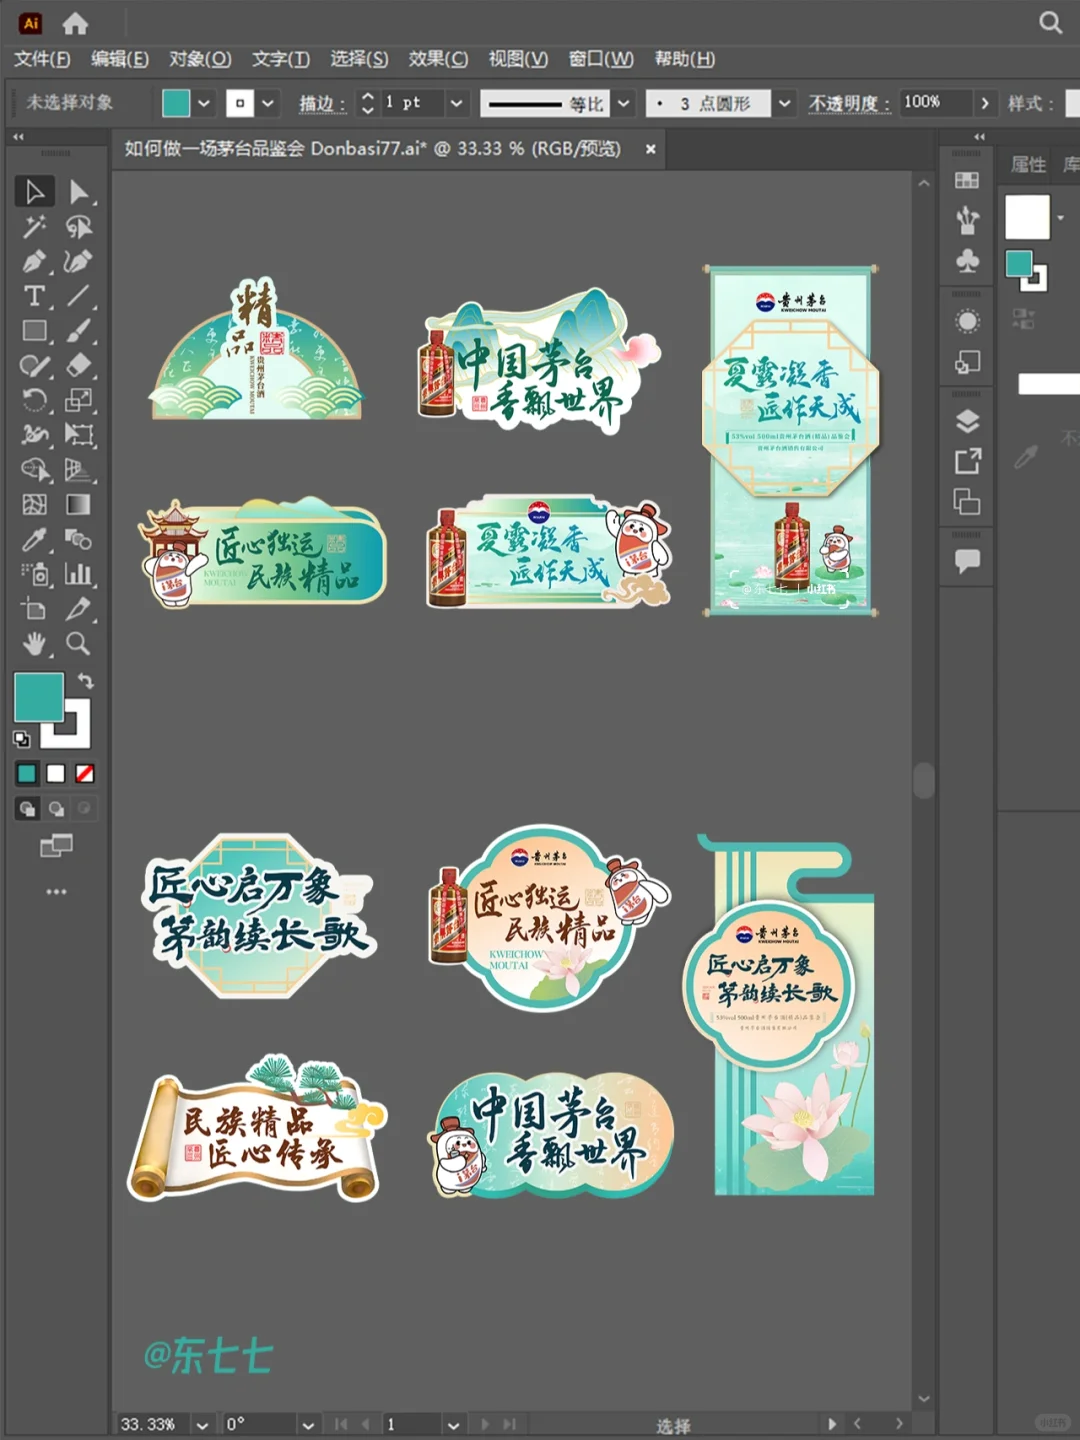
Task: Pick the Eyedropper tool in left toolbox
Action: [34, 540]
